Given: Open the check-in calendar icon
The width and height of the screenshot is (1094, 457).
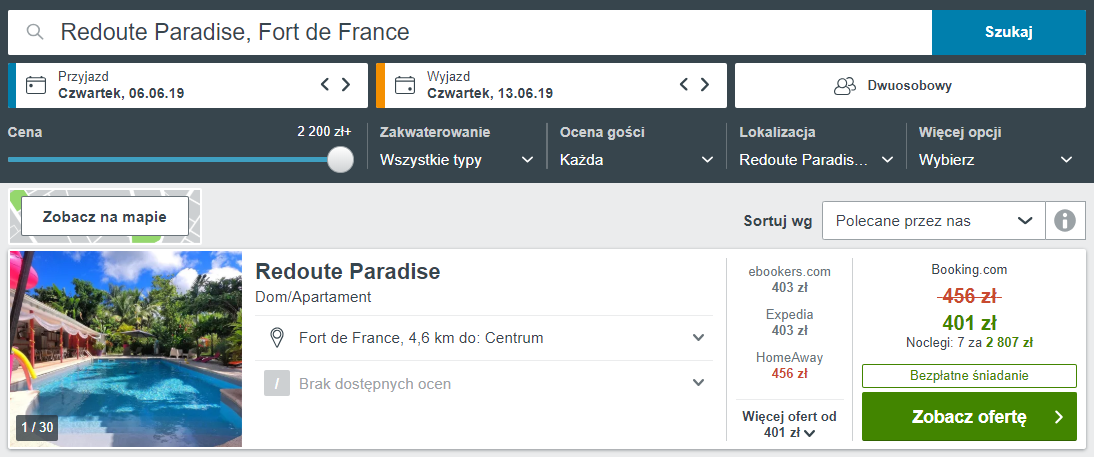Looking at the screenshot, I should click(36, 85).
